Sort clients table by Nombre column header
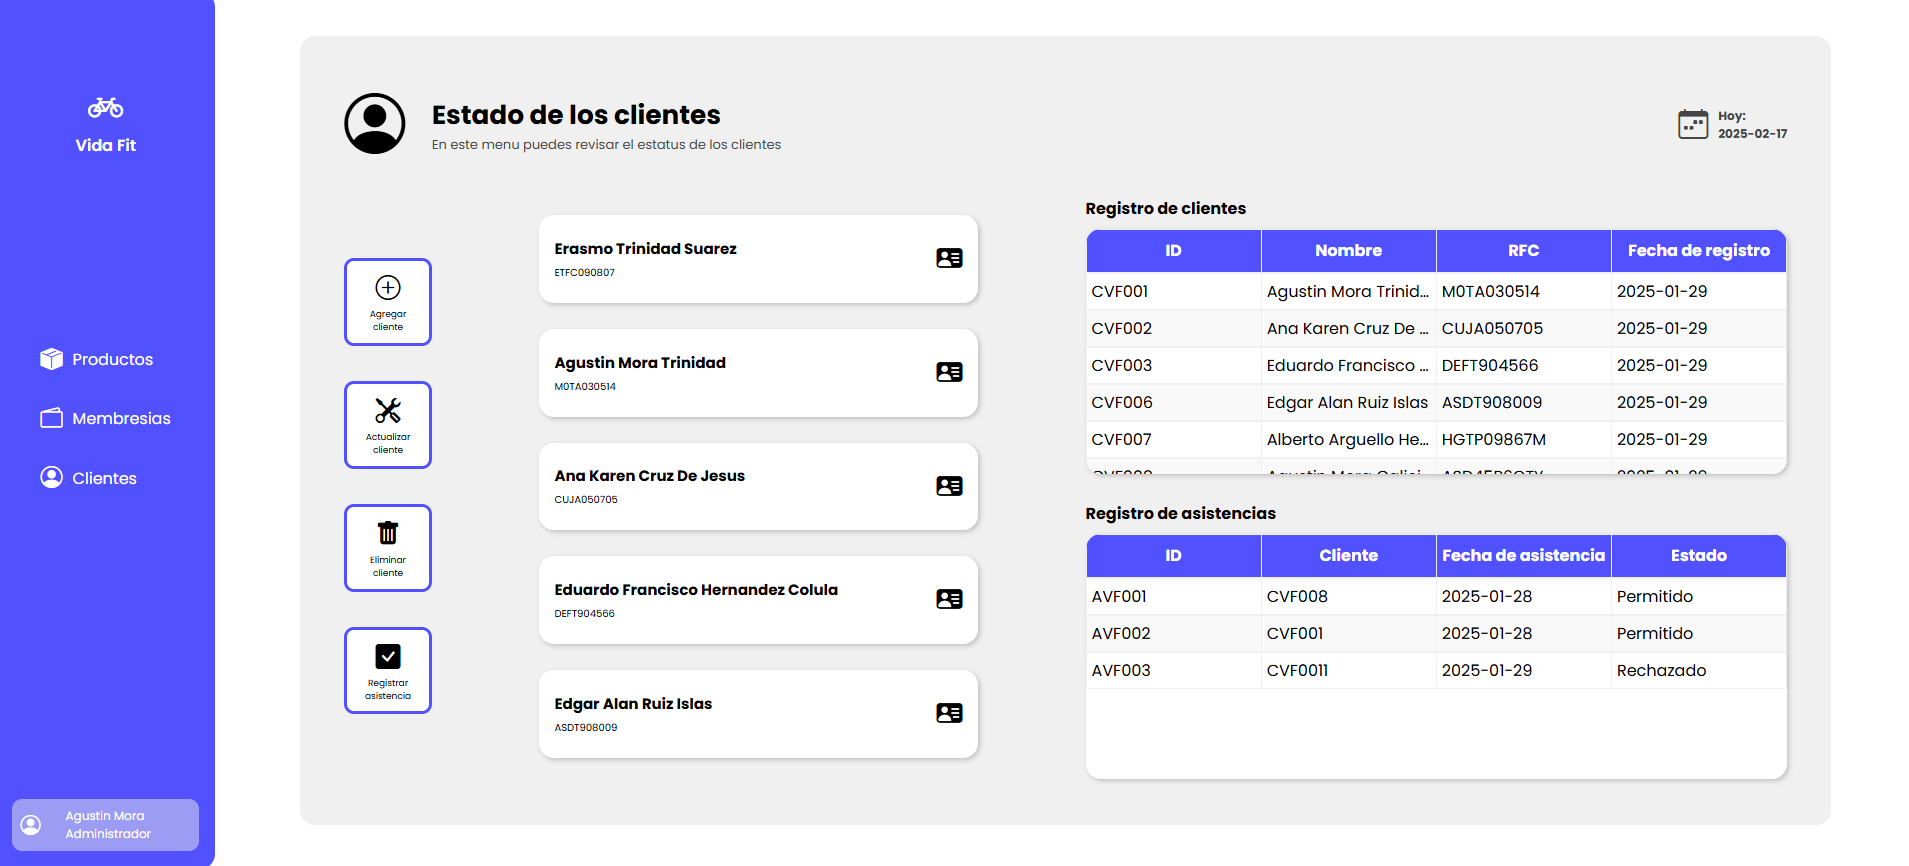Viewport: 1909px width, 866px height. click(1348, 251)
